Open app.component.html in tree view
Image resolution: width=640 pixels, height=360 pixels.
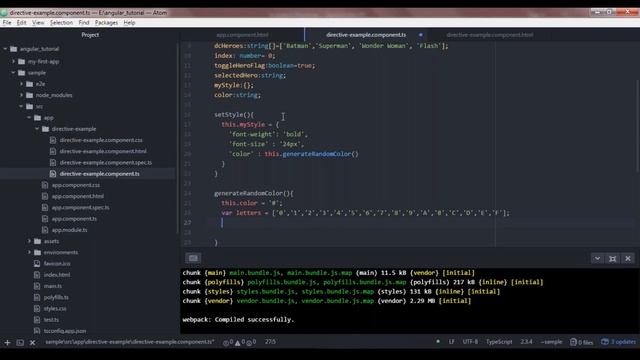[78, 196]
